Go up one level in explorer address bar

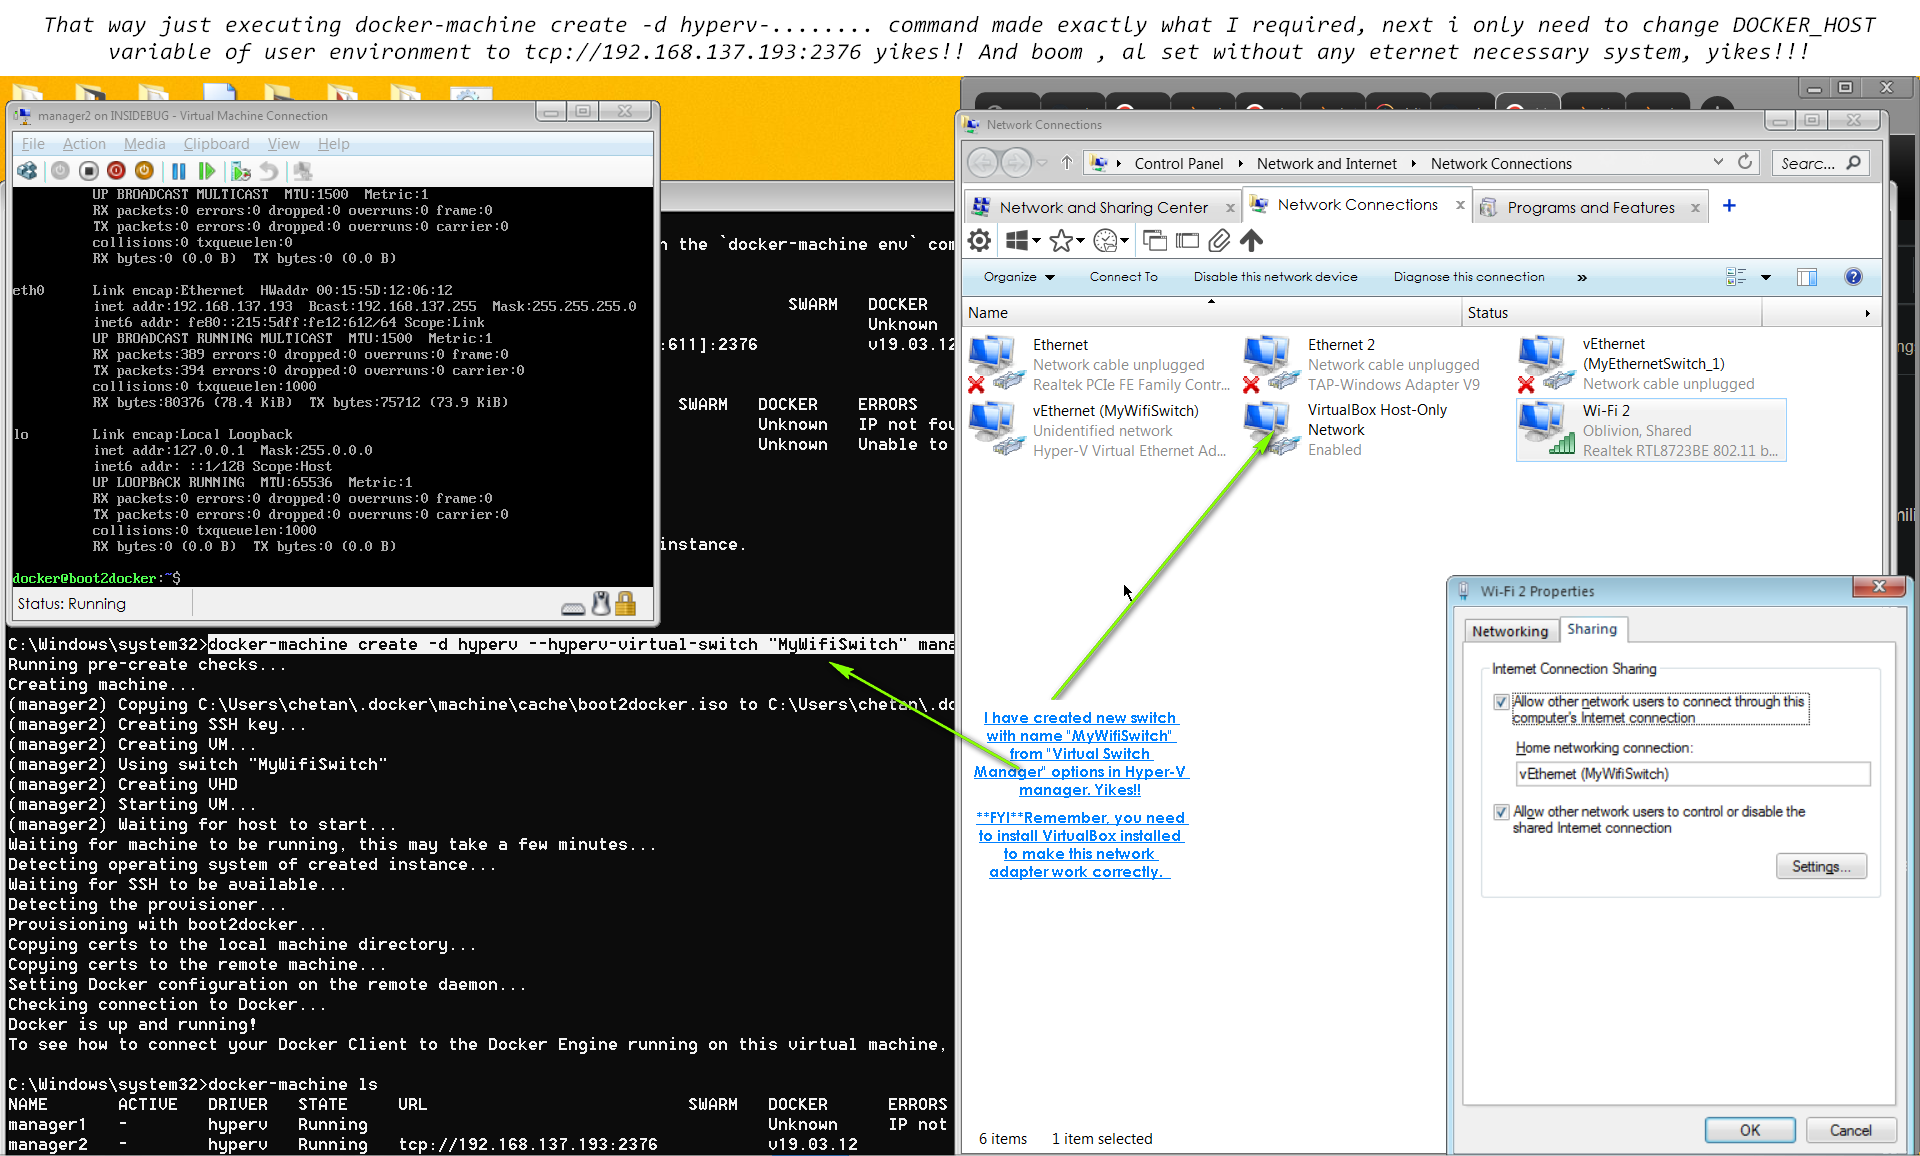tap(1067, 162)
